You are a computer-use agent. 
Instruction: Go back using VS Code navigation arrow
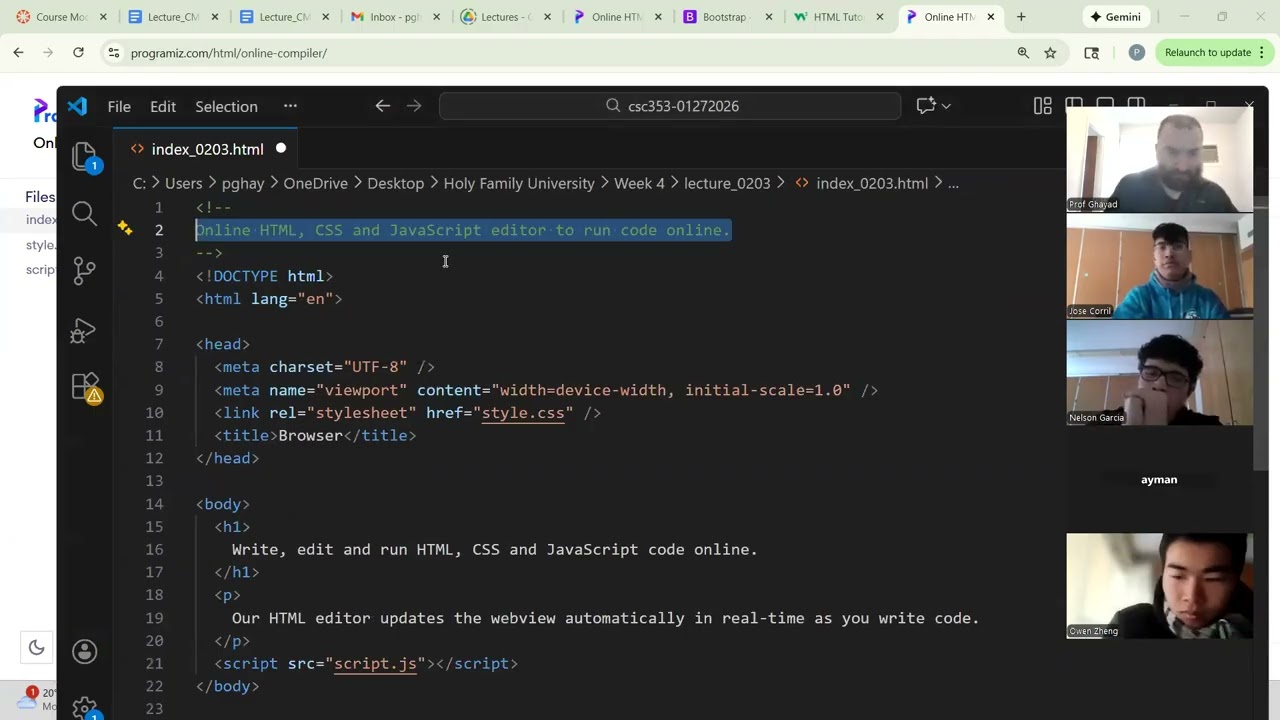382,106
